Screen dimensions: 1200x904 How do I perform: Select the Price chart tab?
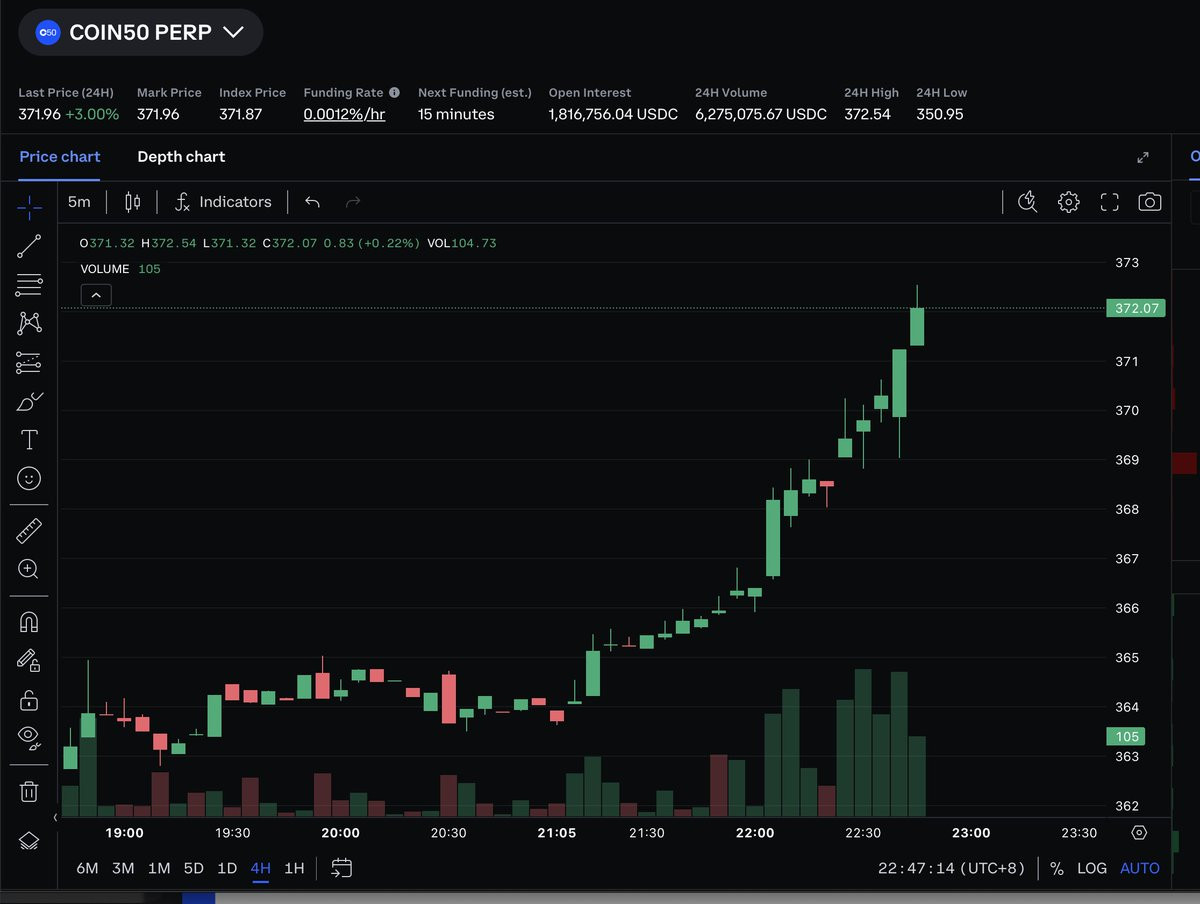click(60, 156)
